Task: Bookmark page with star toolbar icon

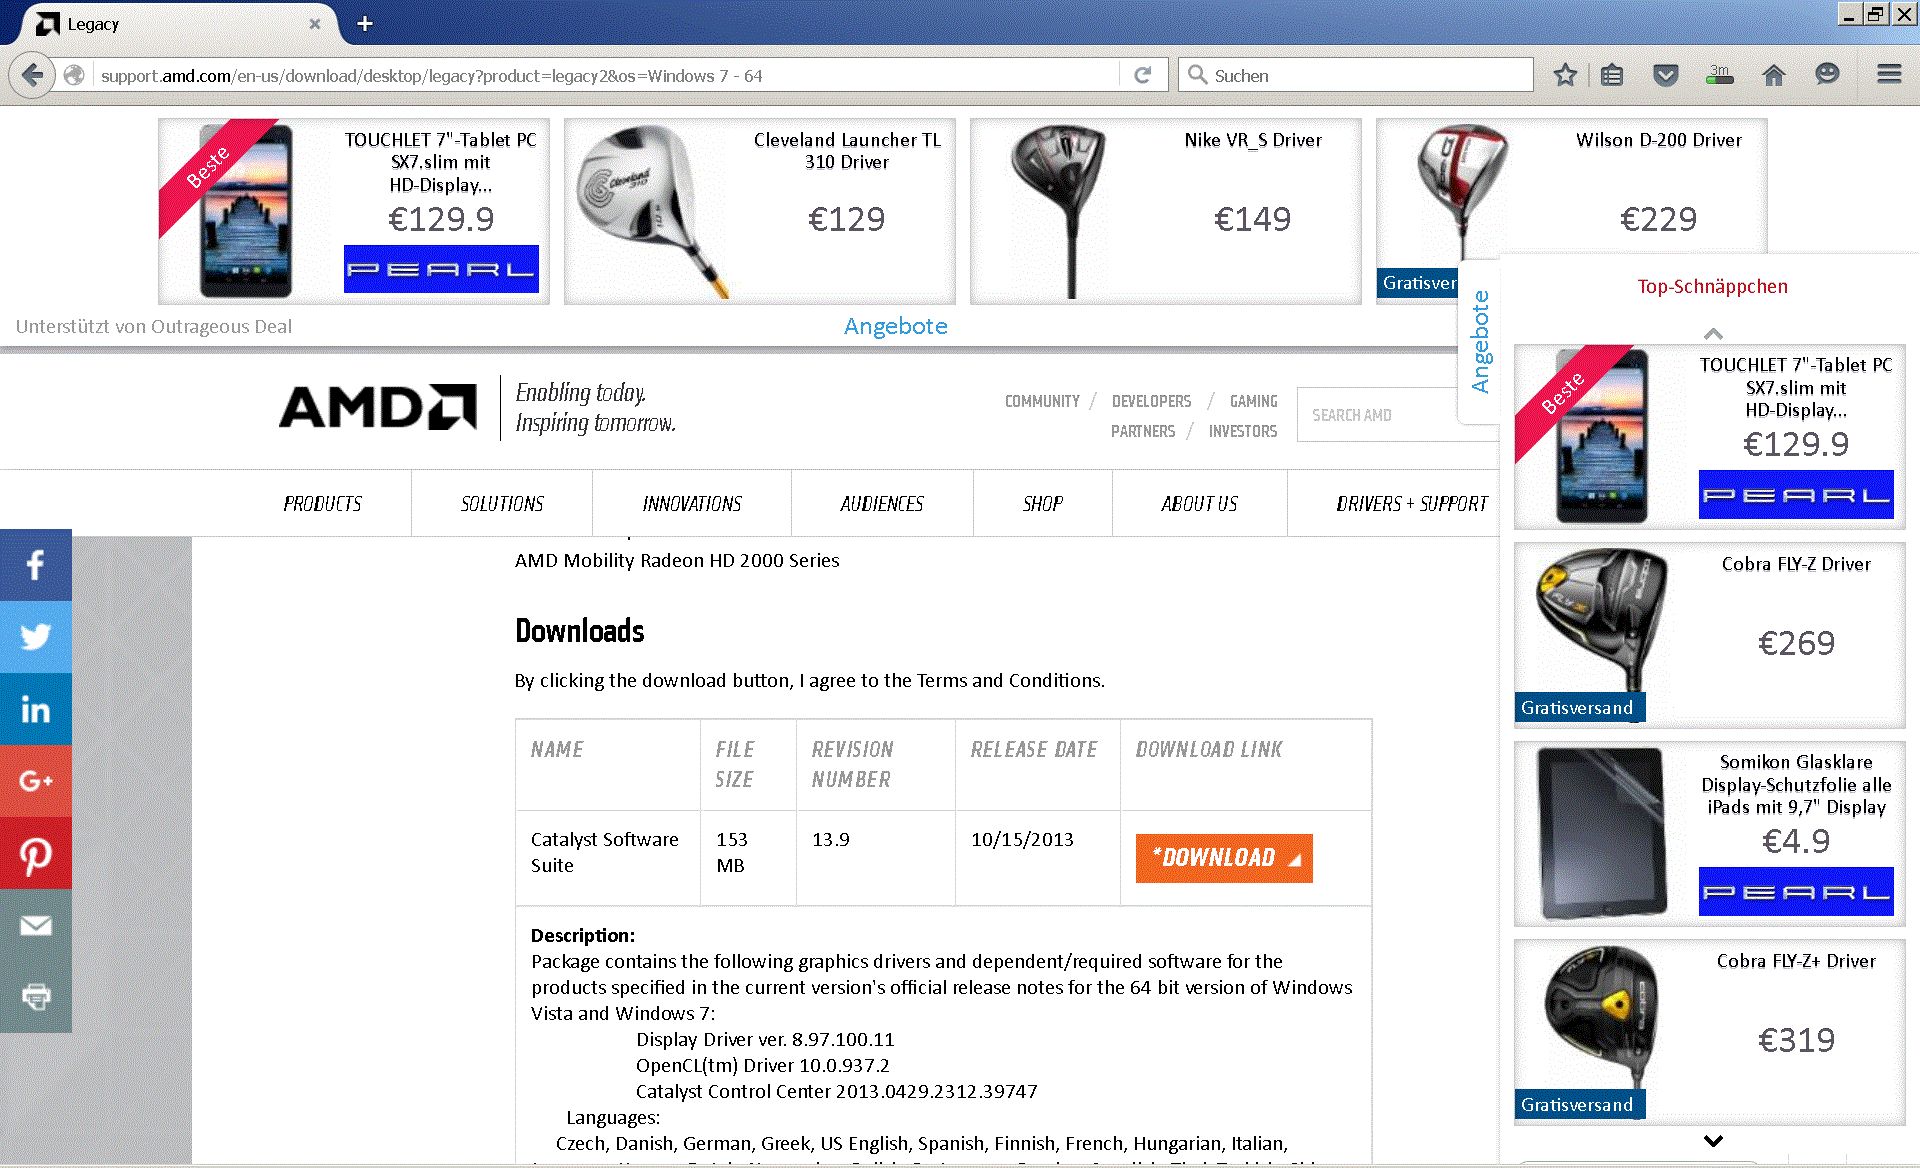Action: click(x=1565, y=75)
